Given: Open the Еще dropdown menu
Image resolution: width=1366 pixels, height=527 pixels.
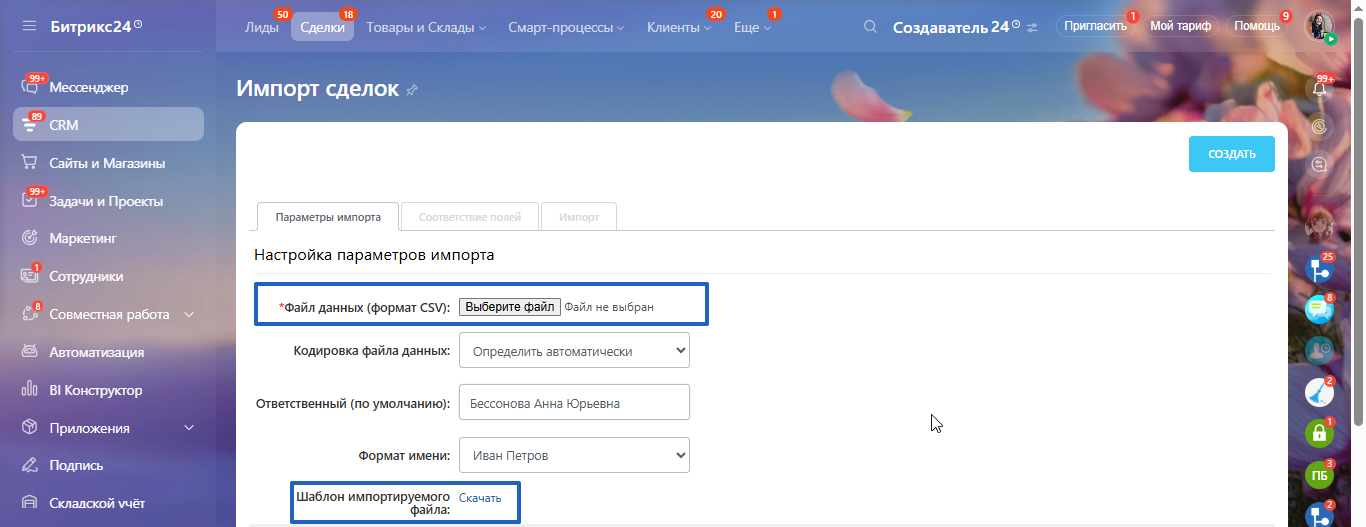Looking at the screenshot, I should [x=752, y=28].
